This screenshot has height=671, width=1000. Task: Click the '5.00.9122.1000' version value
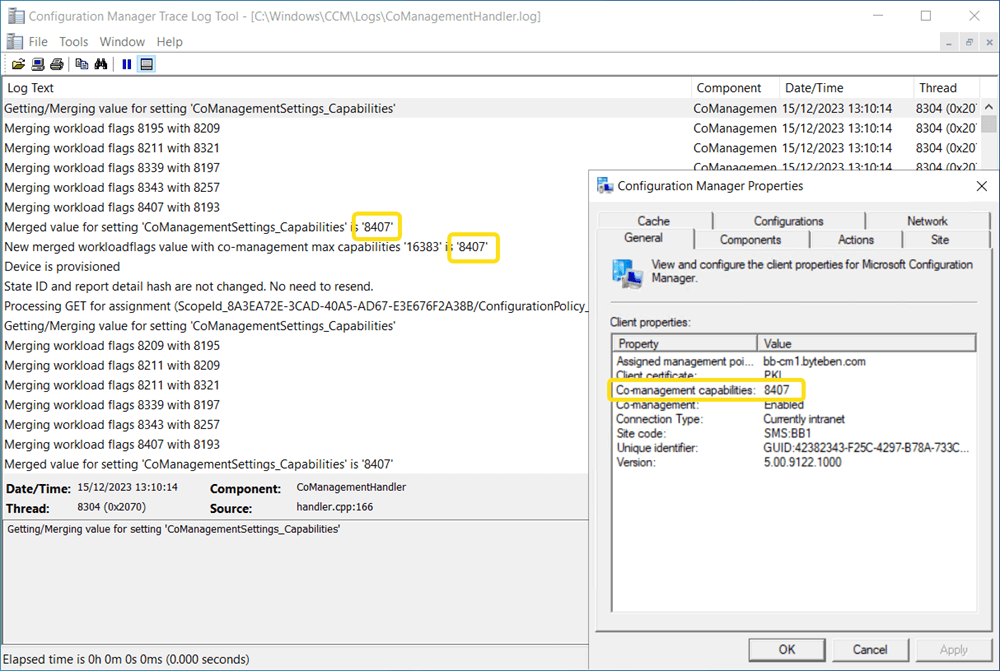coord(802,462)
